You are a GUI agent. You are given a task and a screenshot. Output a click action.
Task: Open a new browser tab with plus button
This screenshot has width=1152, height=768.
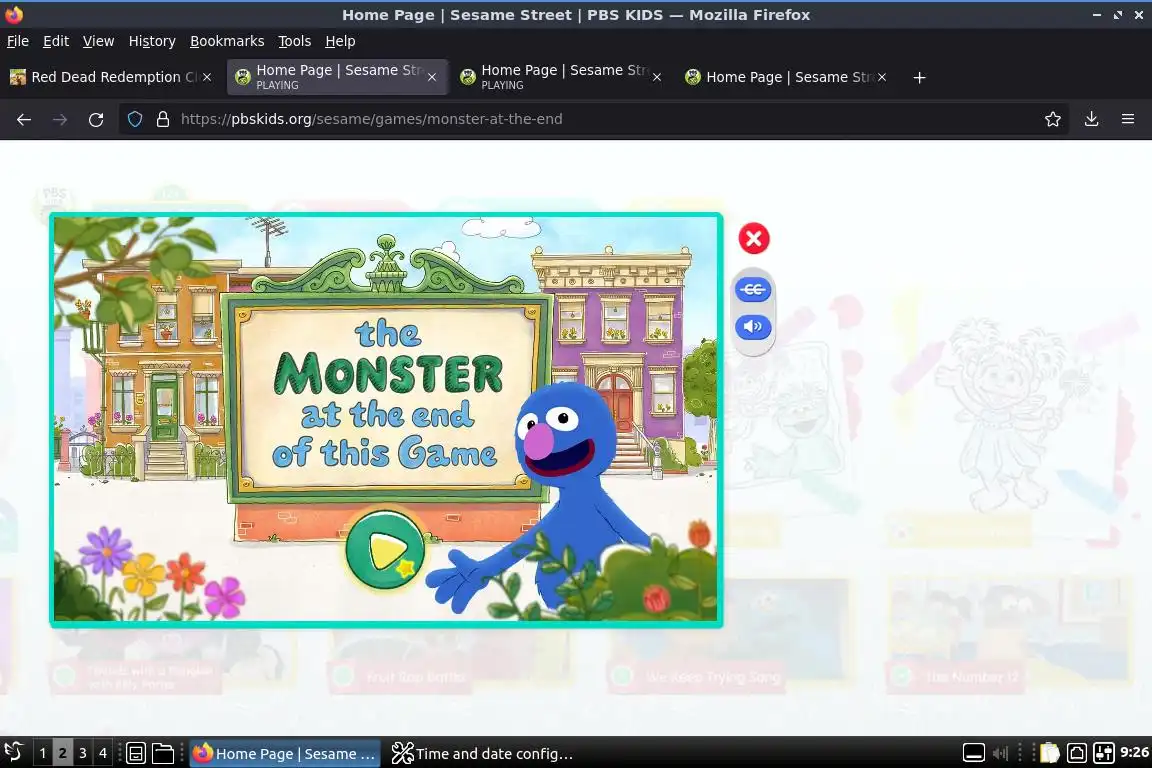coord(919,77)
